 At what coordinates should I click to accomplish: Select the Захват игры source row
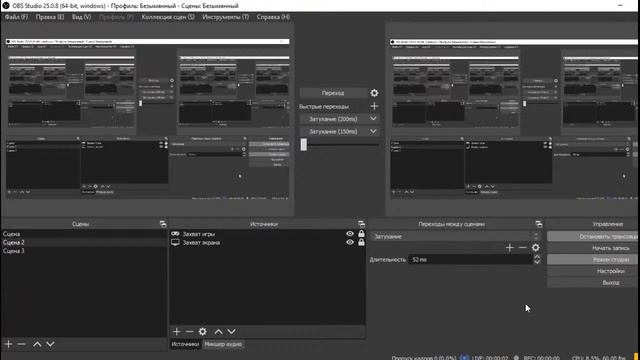(267, 234)
